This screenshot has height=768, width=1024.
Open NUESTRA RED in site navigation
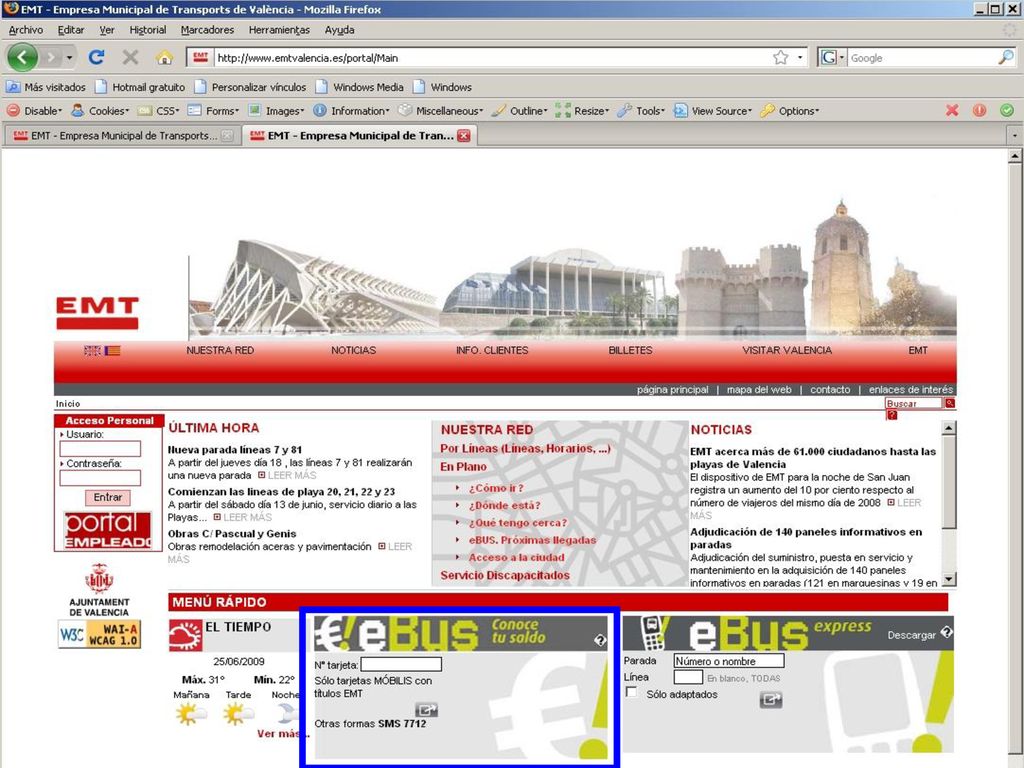click(x=220, y=351)
